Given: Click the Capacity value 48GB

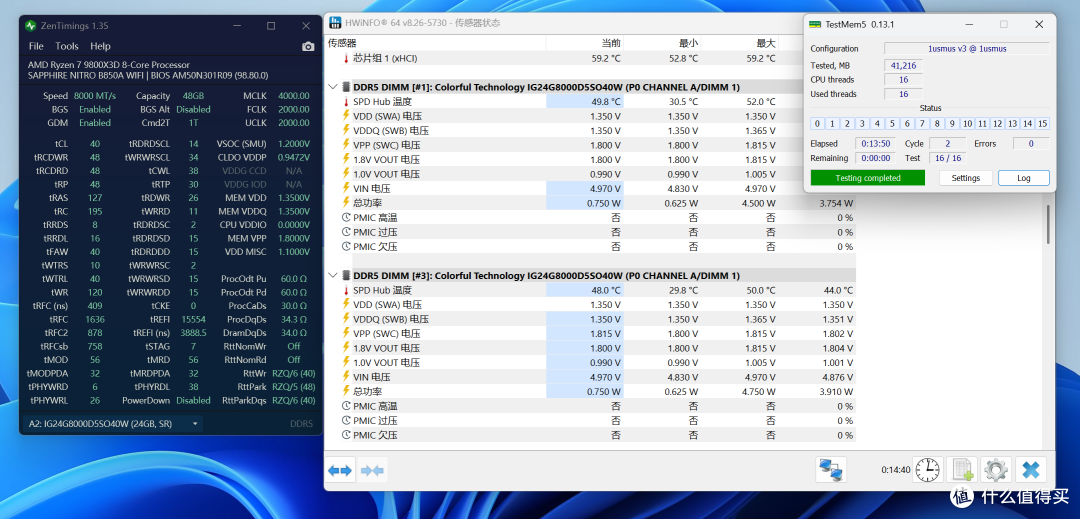Looking at the screenshot, I should coord(193,96).
